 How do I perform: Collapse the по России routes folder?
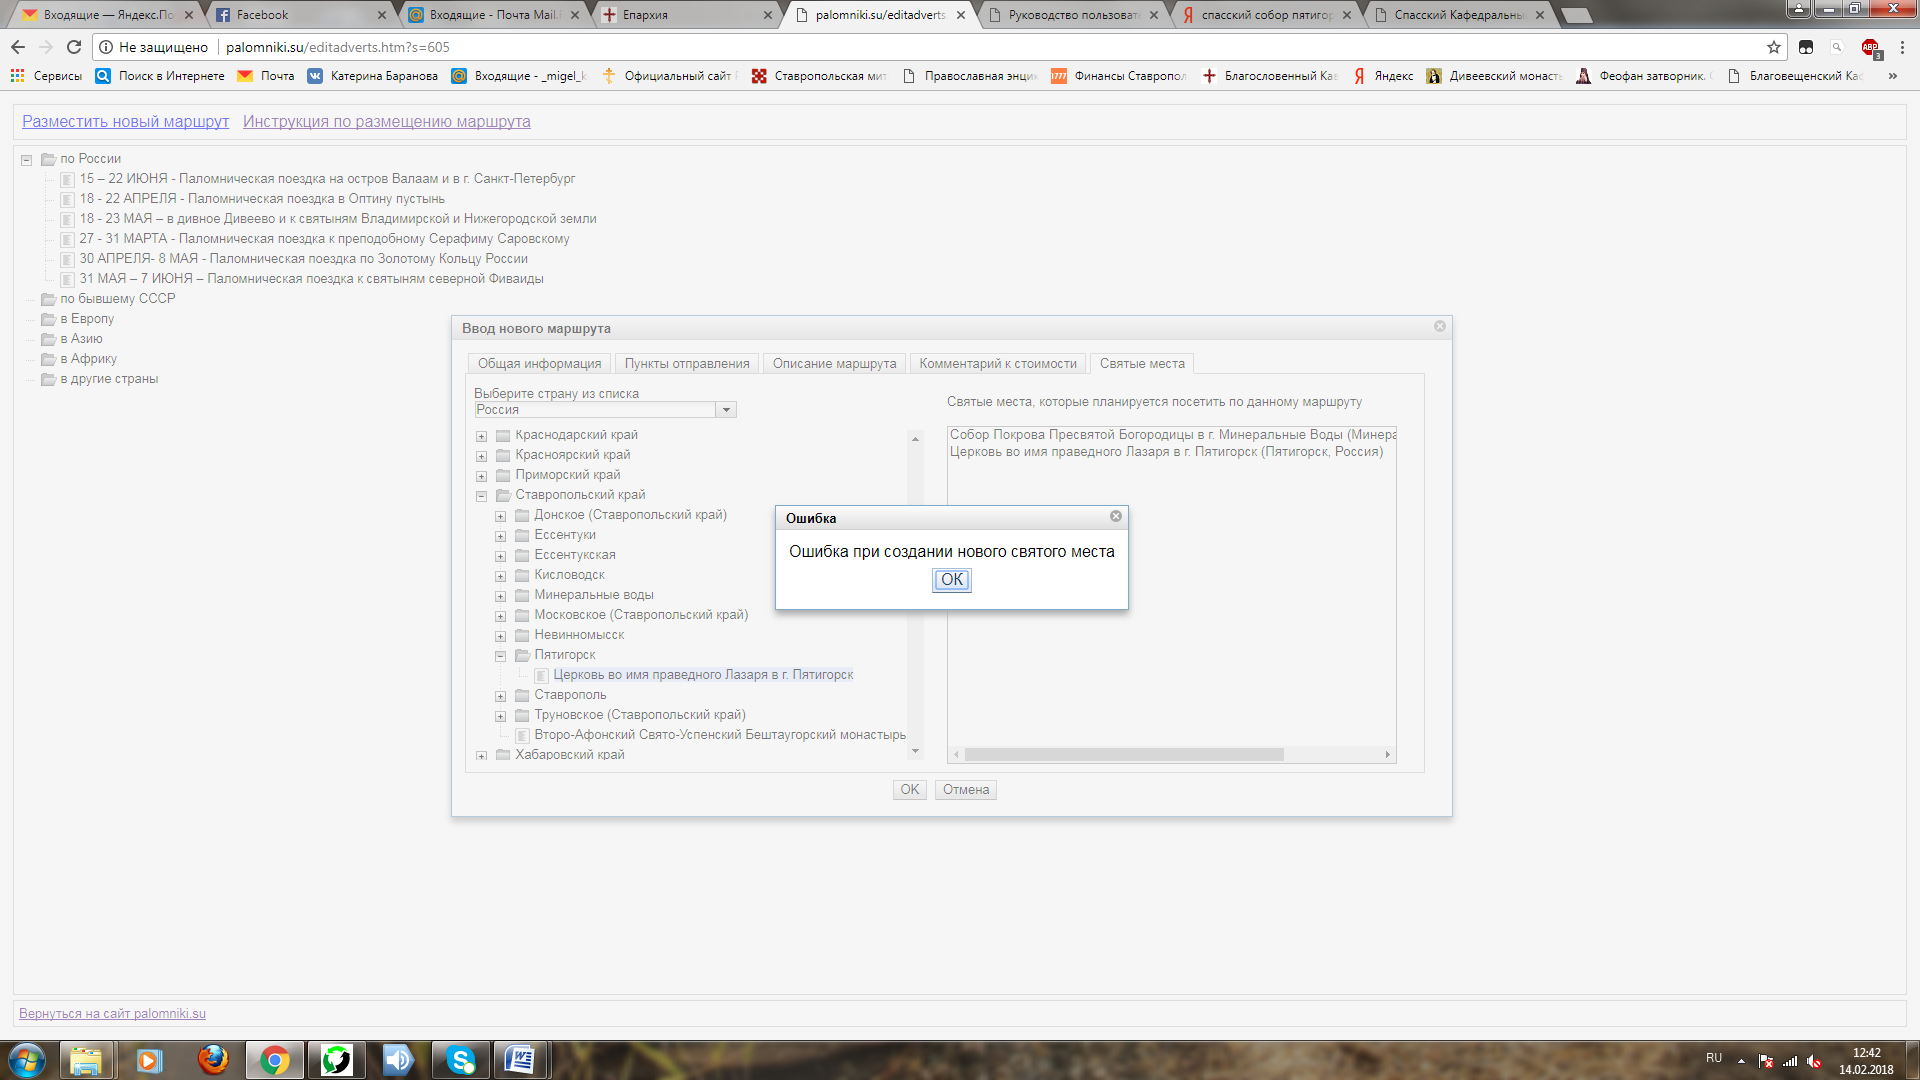tap(27, 160)
